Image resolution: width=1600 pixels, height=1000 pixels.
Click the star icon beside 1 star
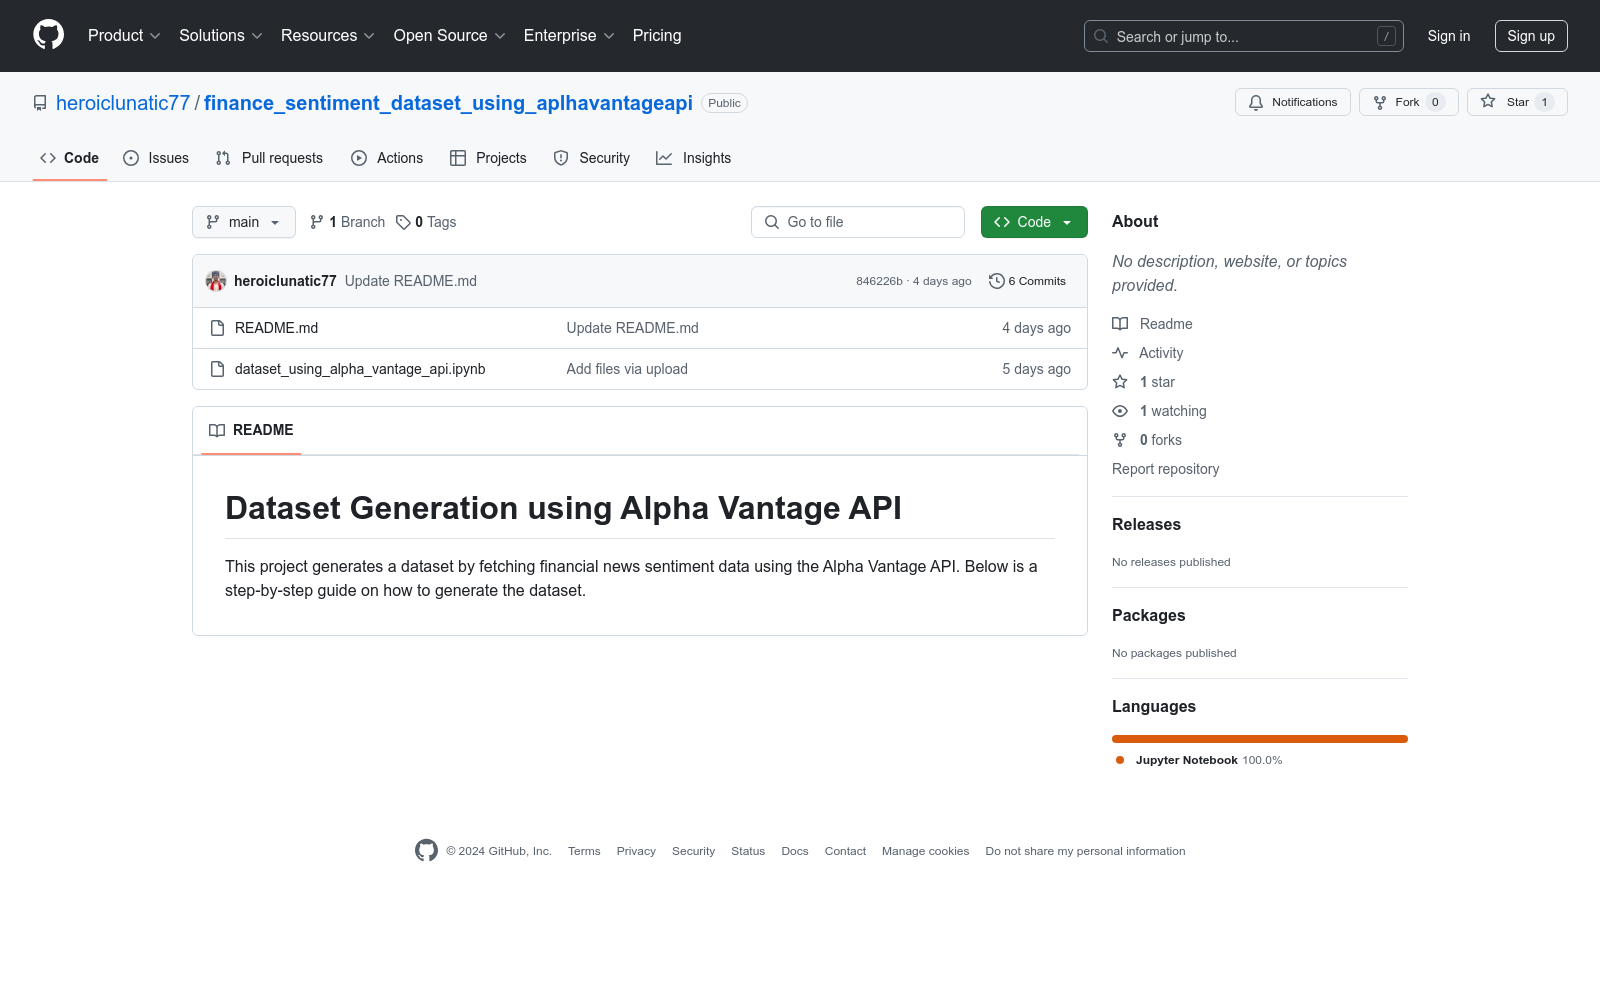[1120, 382]
